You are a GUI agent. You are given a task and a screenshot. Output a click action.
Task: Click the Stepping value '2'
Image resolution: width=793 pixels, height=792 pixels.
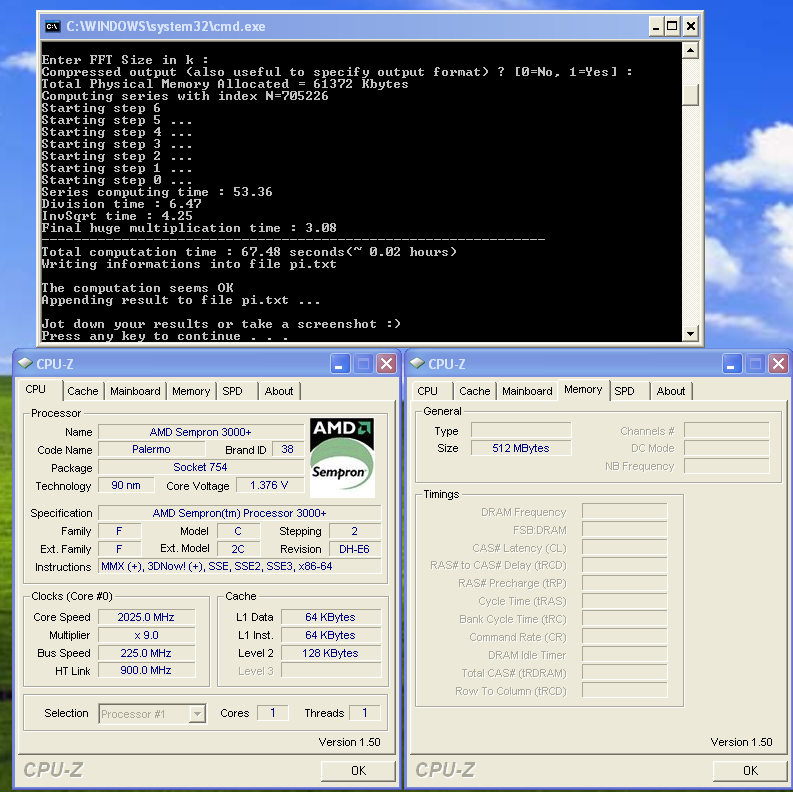[355, 531]
